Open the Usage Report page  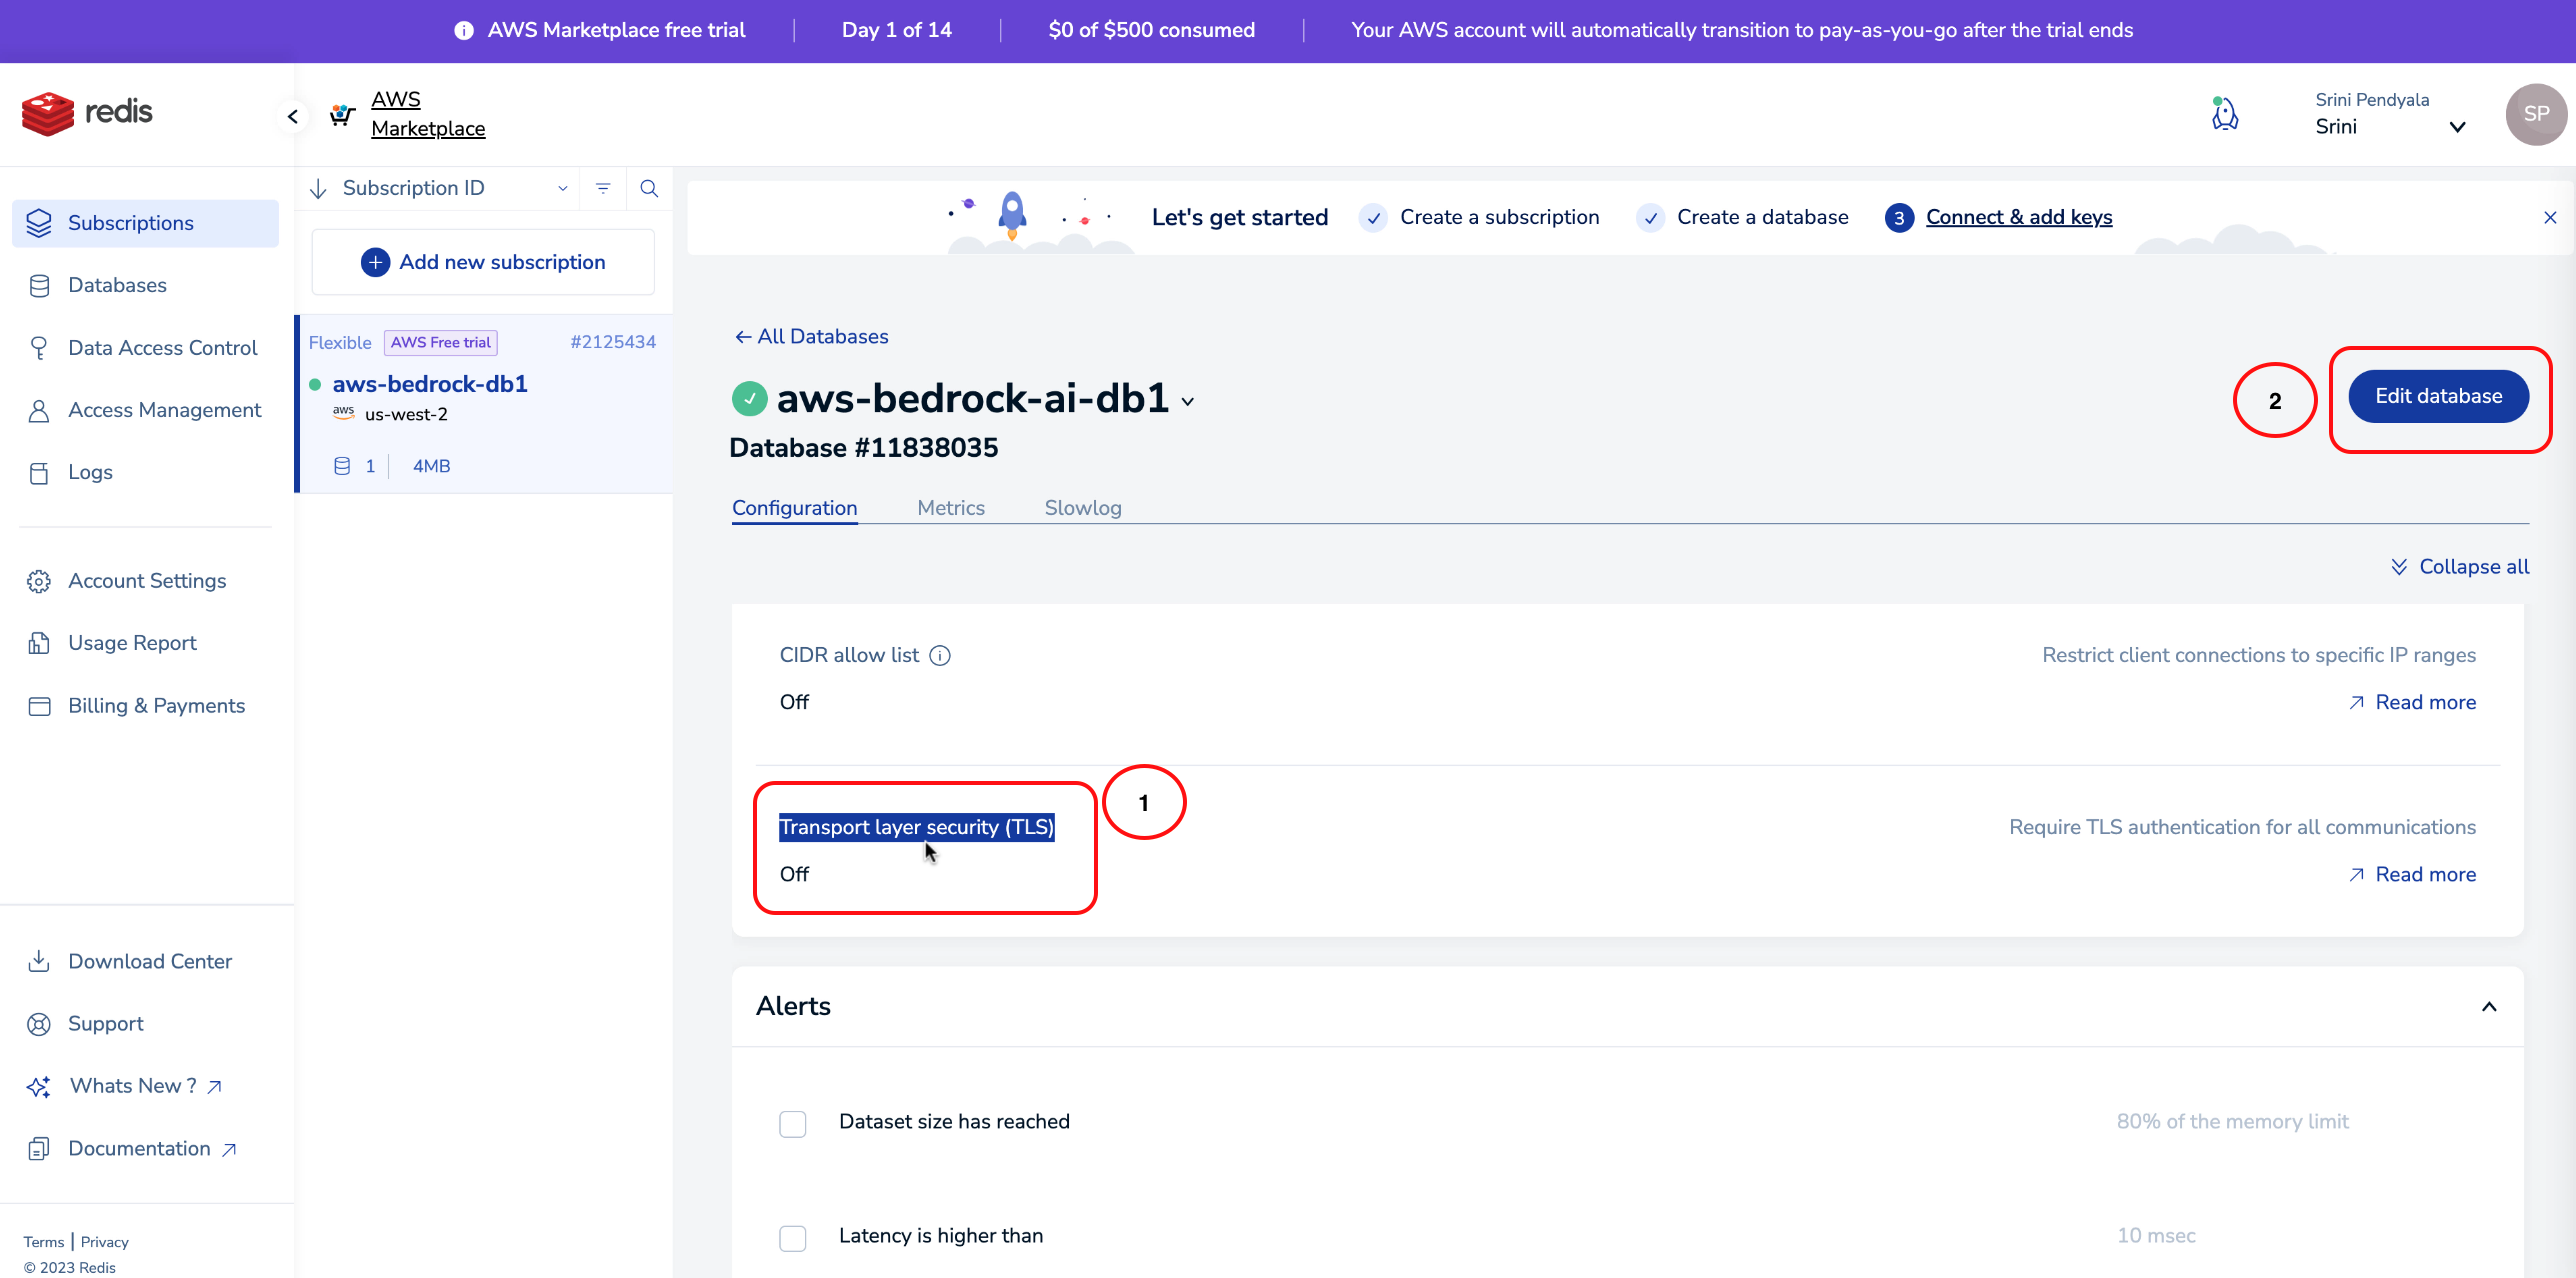tap(132, 642)
